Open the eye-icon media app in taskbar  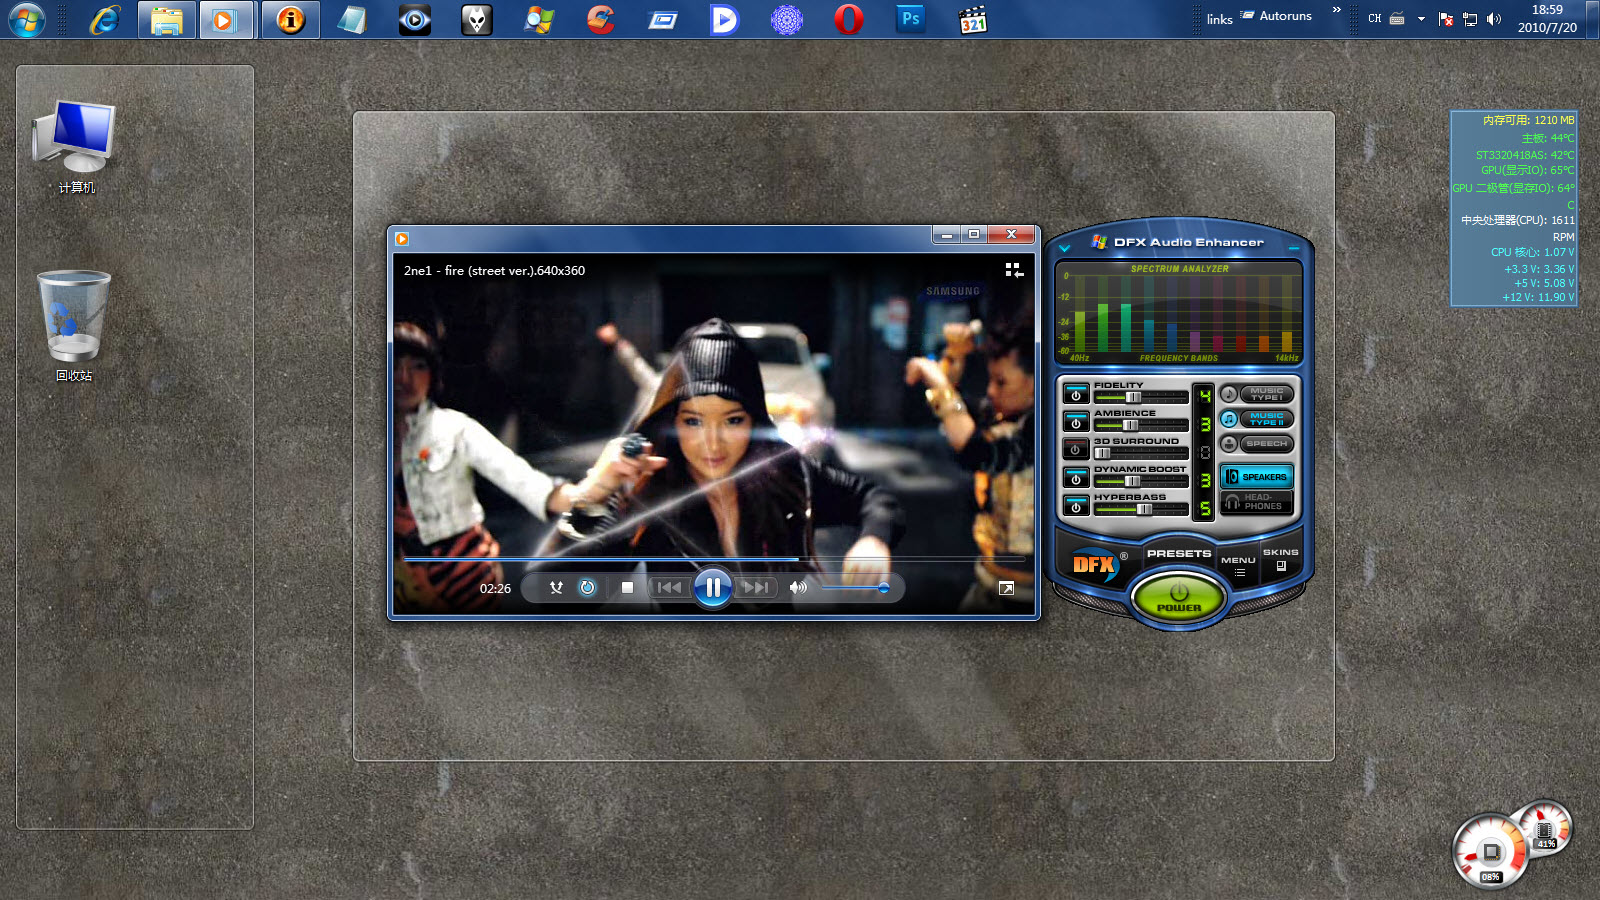[414, 19]
